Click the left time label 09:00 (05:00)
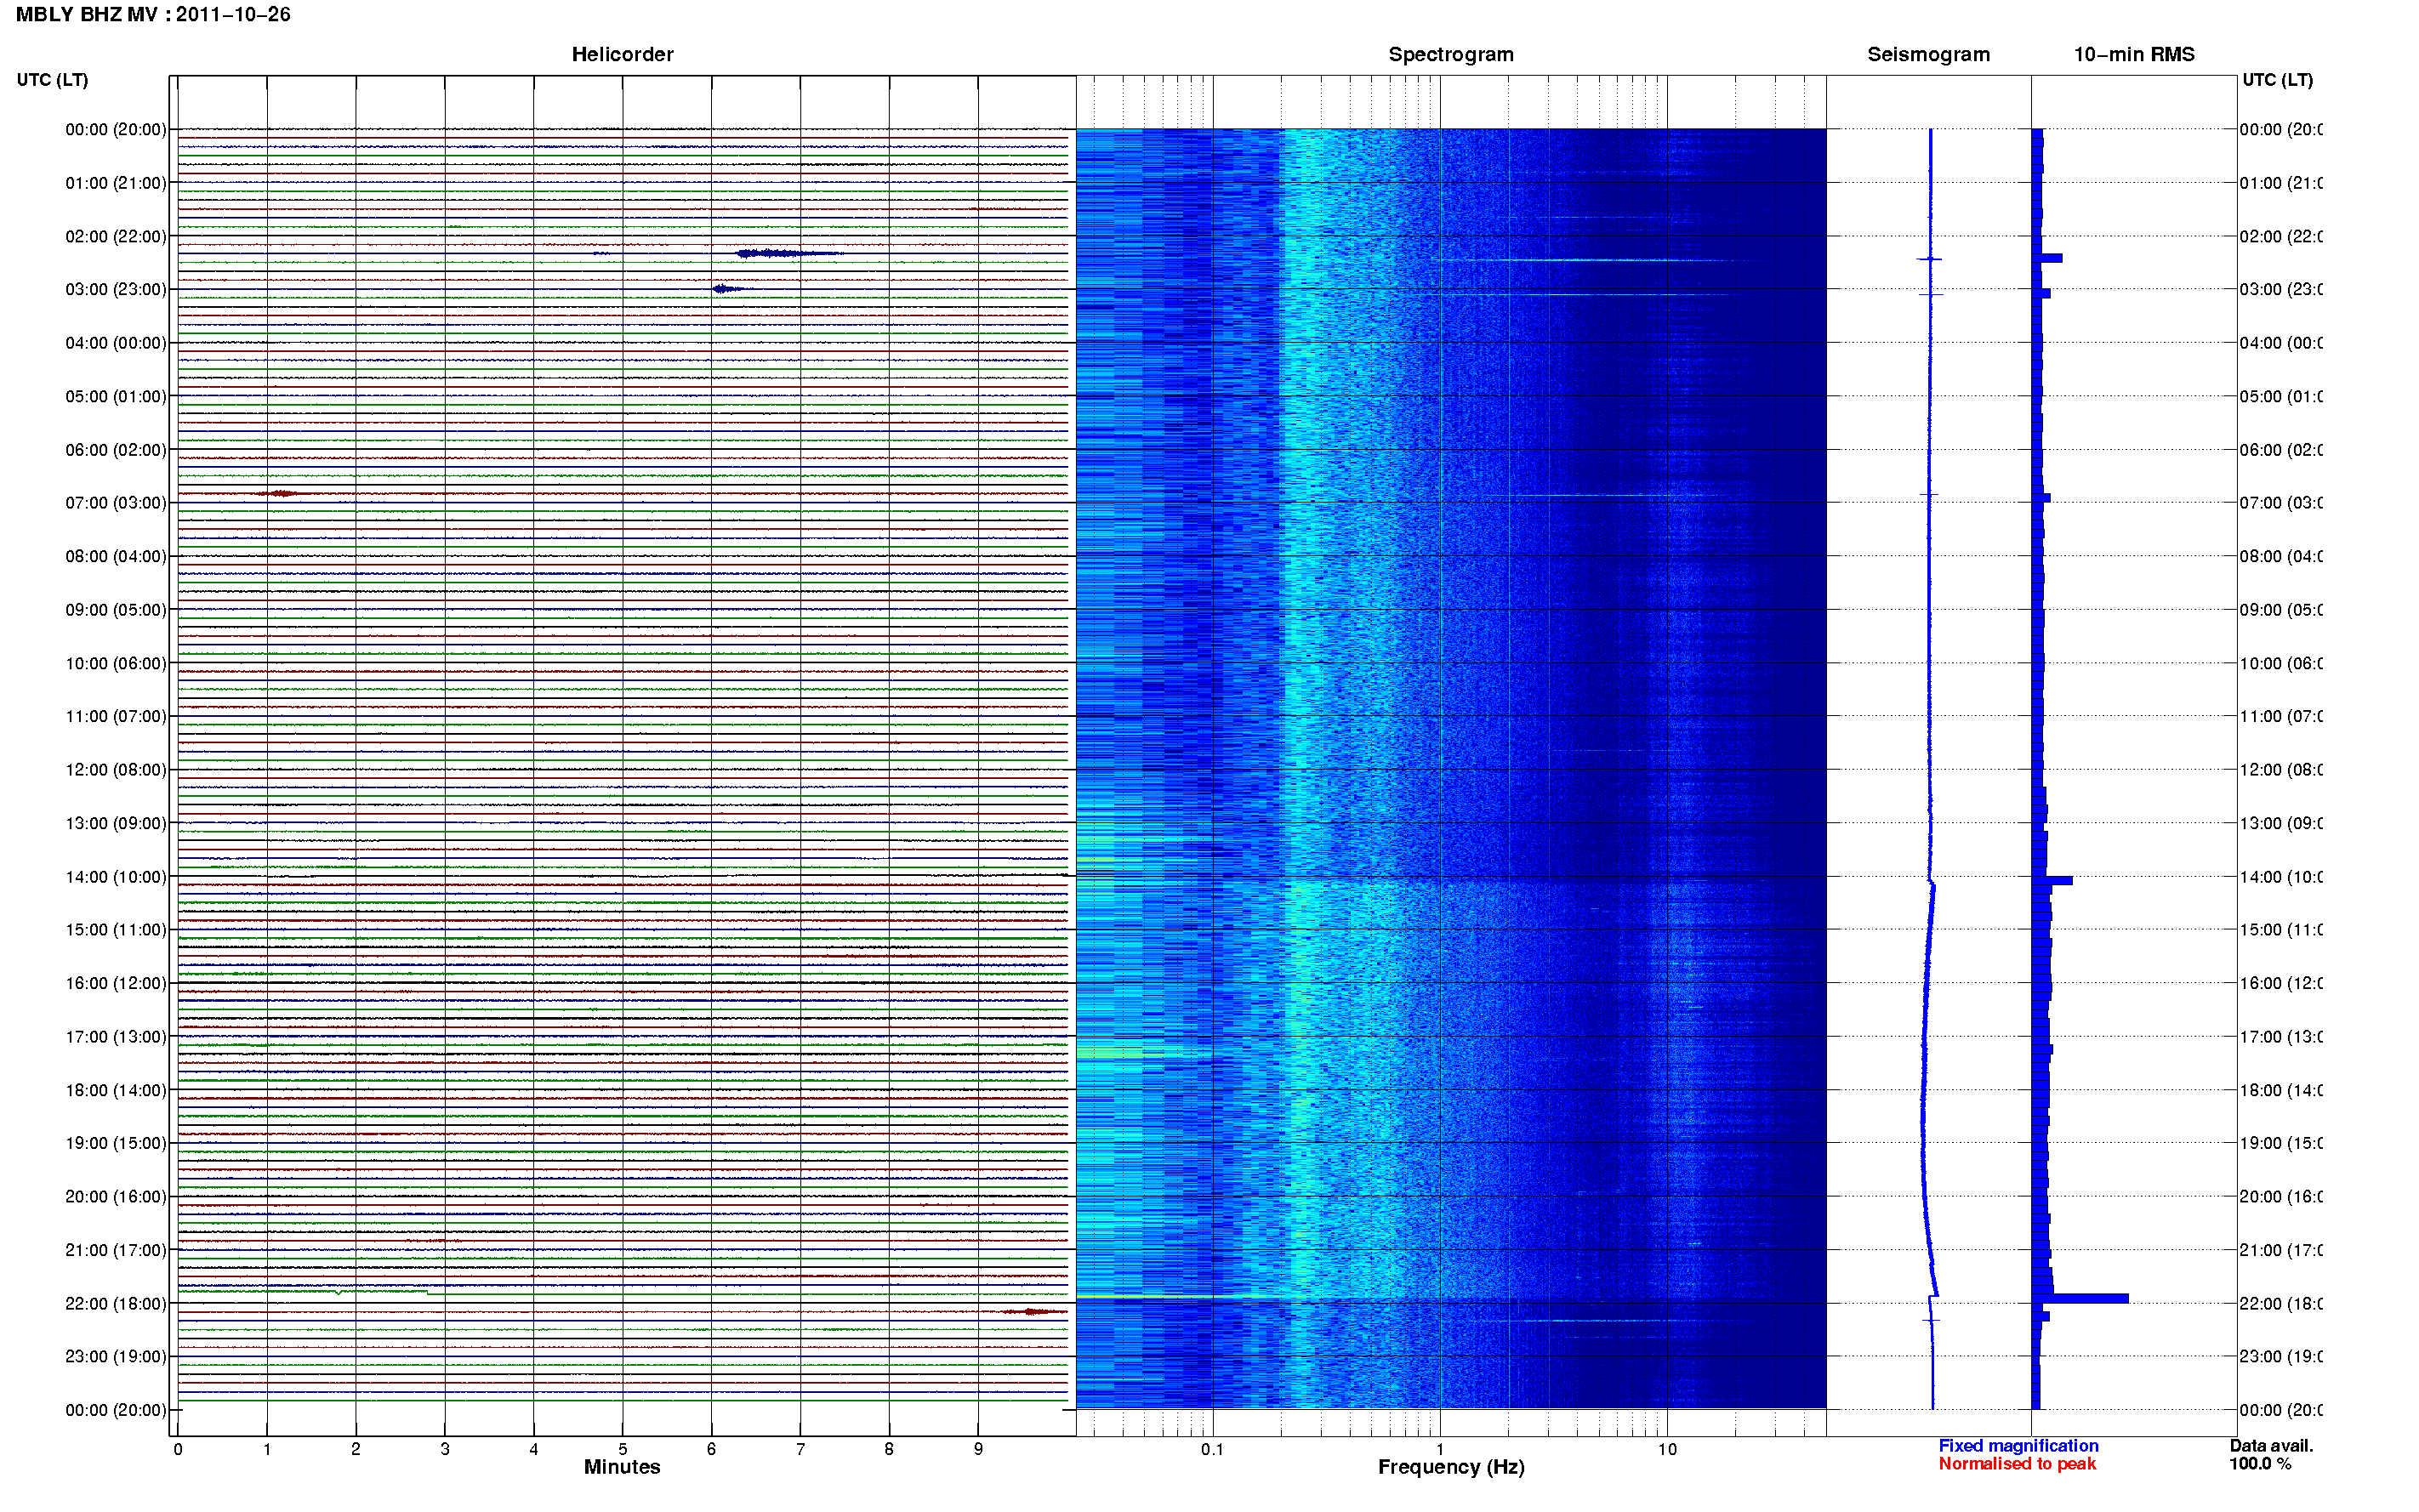This screenshot has height=1512, width=2419. tap(116, 610)
